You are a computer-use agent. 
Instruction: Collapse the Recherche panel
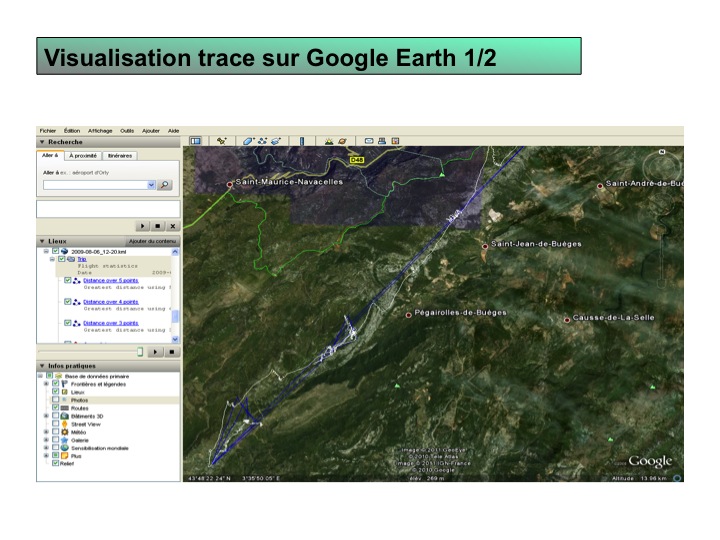42,142
